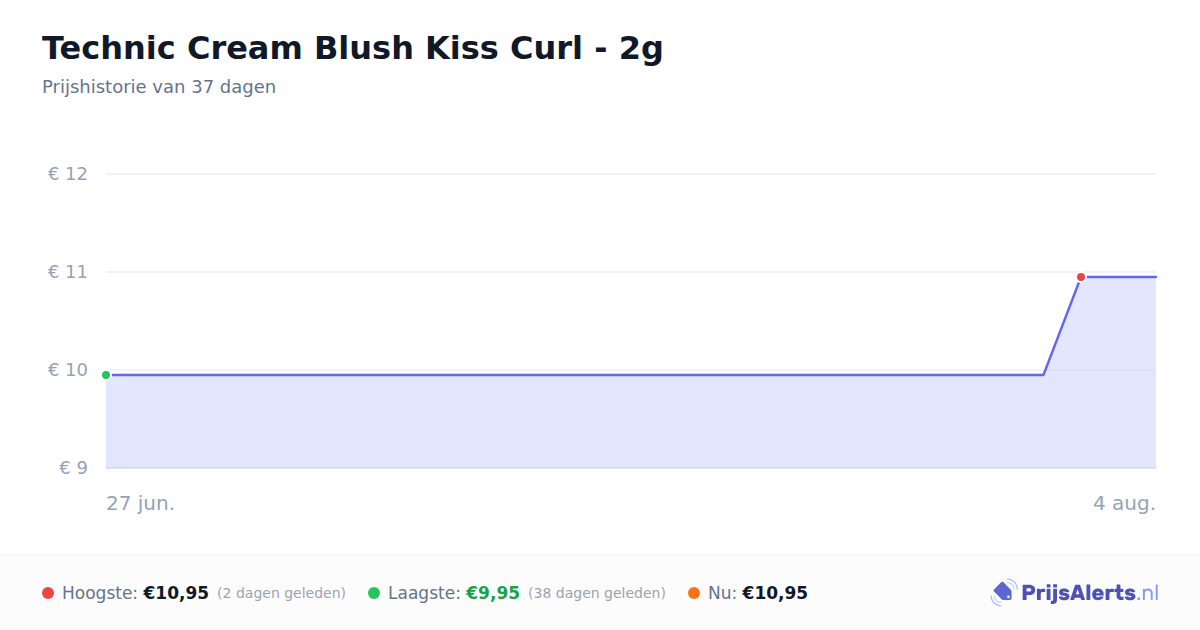This screenshot has width=1200, height=630.
Task: Click the green Laagste legend dot
Action: click(374, 593)
